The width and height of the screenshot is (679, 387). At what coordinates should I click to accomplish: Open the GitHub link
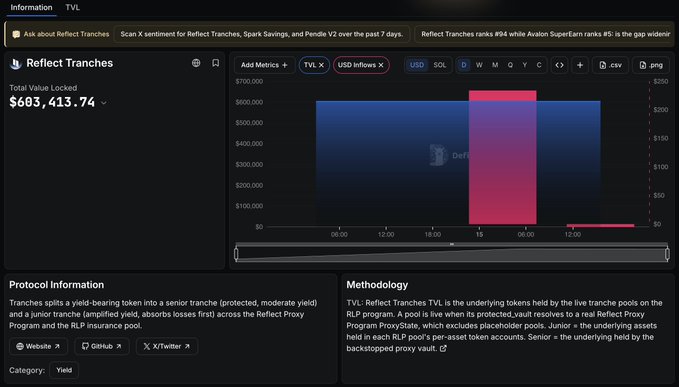click(x=101, y=346)
